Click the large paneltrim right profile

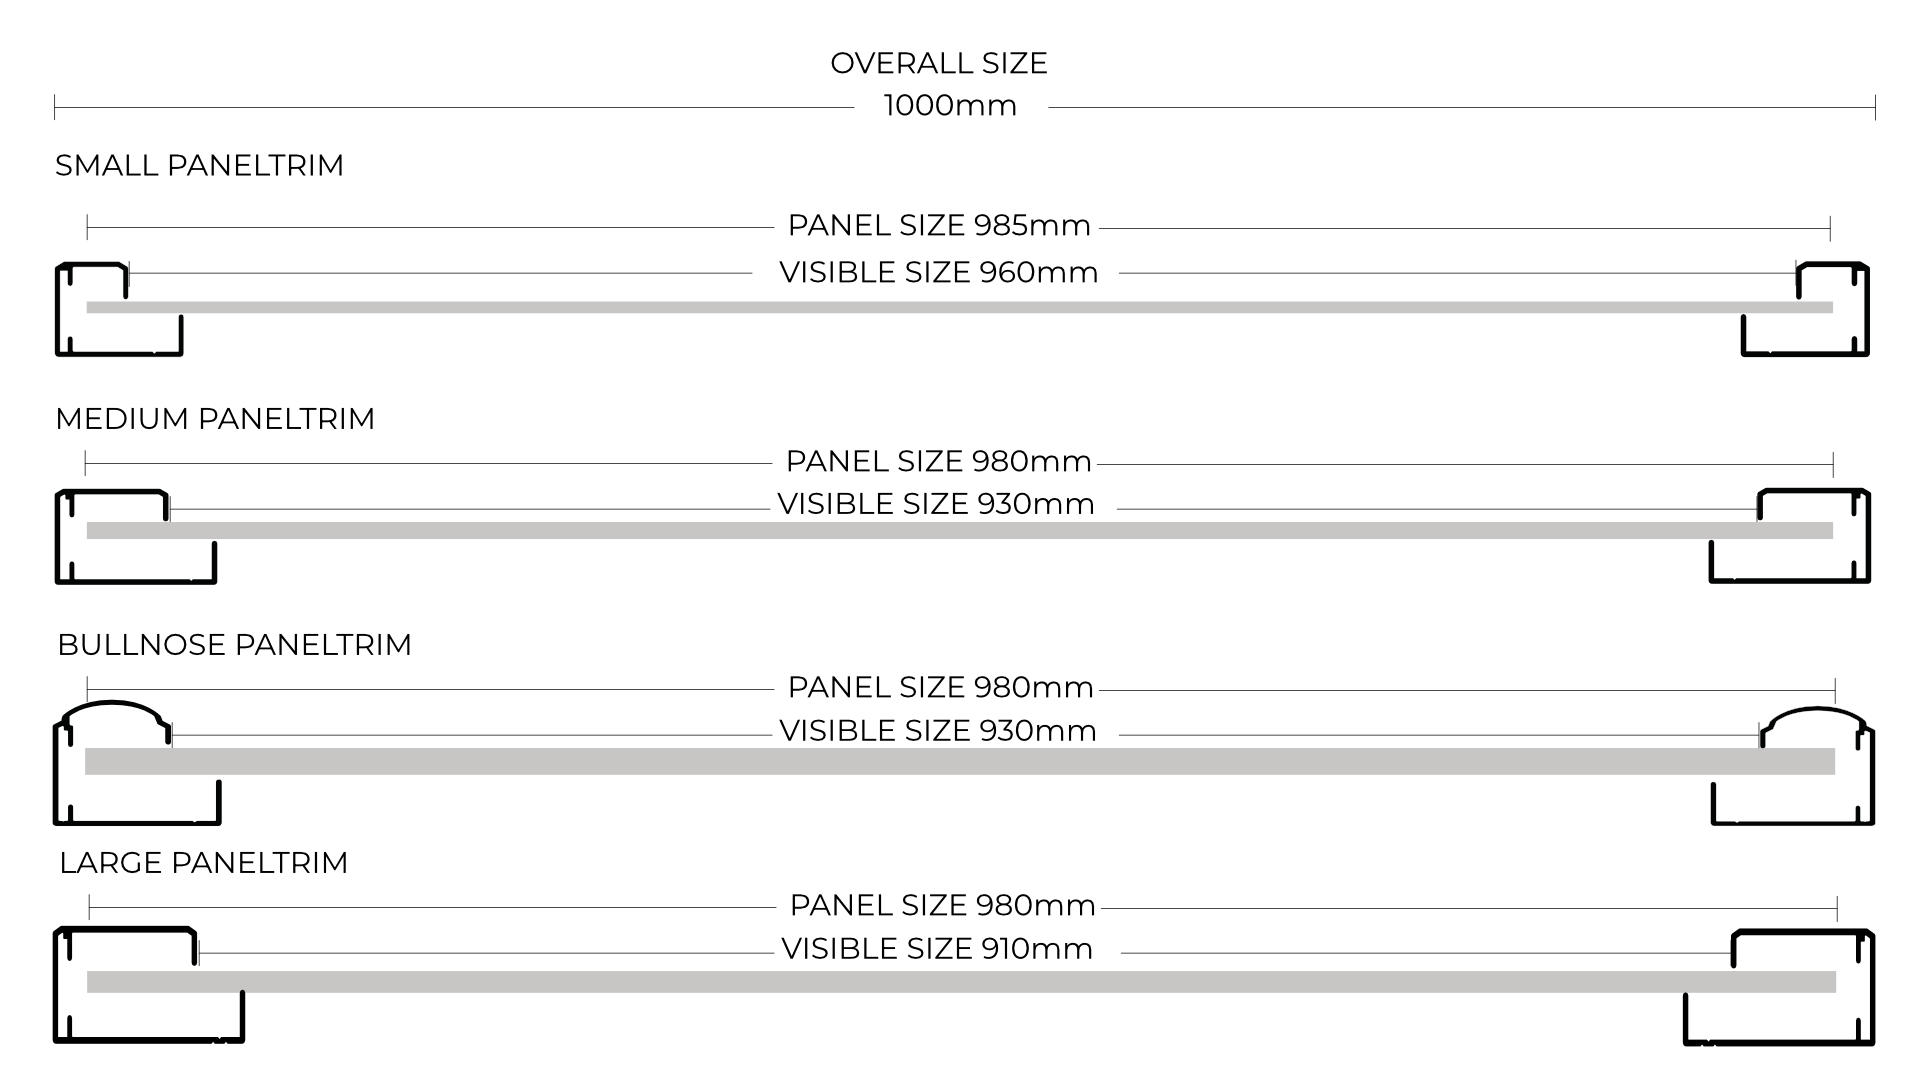1779,987
